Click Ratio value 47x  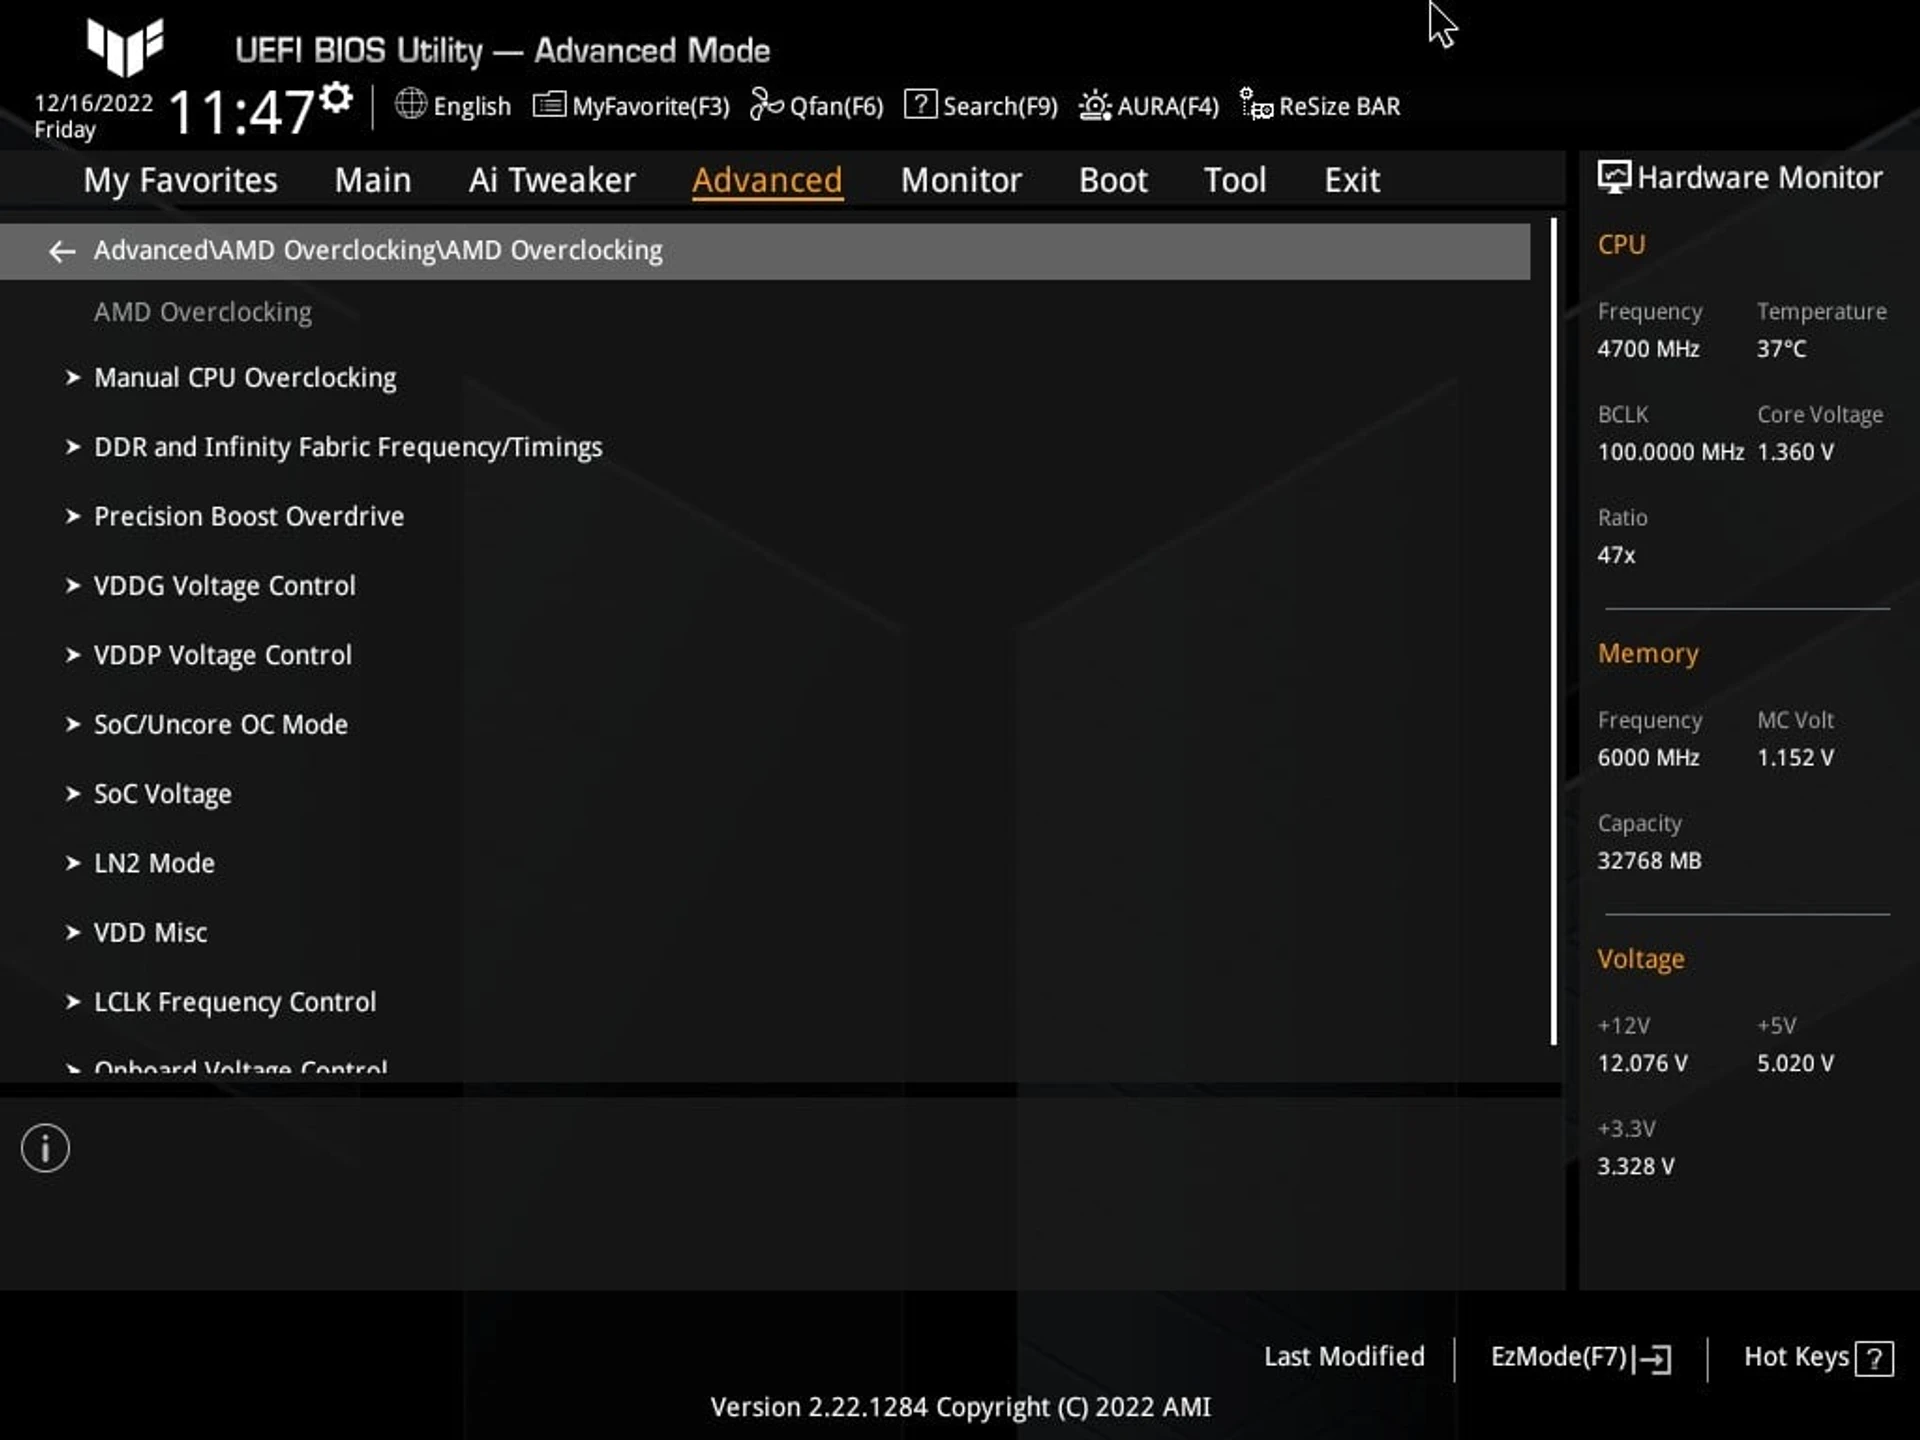(x=1616, y=555)
